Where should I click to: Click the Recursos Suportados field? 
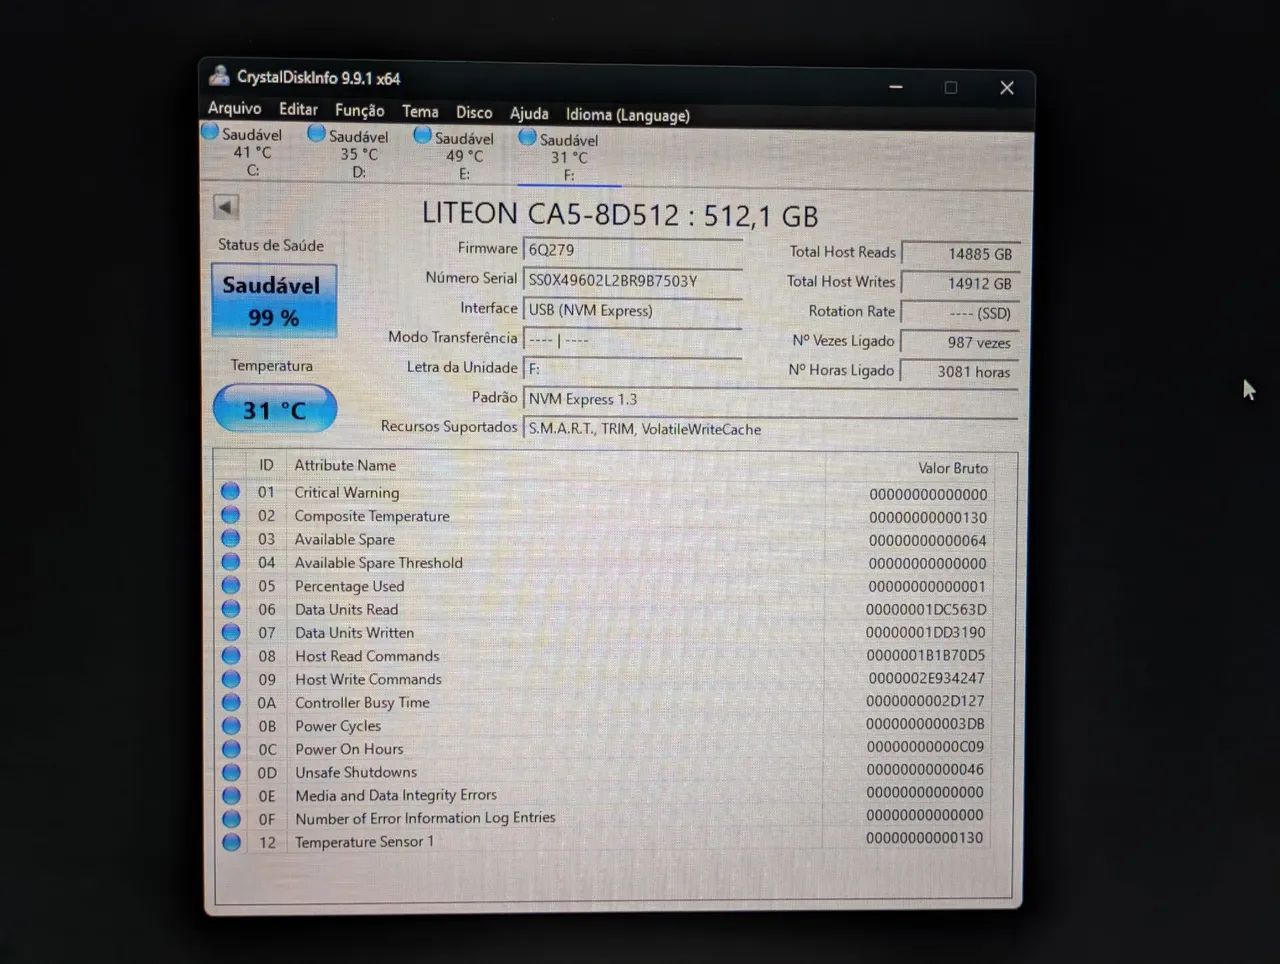[x=770, y=429]
